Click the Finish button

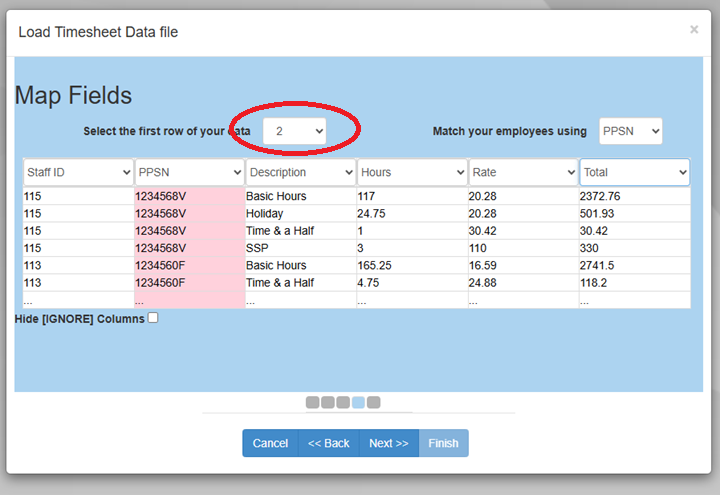click(443, 443)
